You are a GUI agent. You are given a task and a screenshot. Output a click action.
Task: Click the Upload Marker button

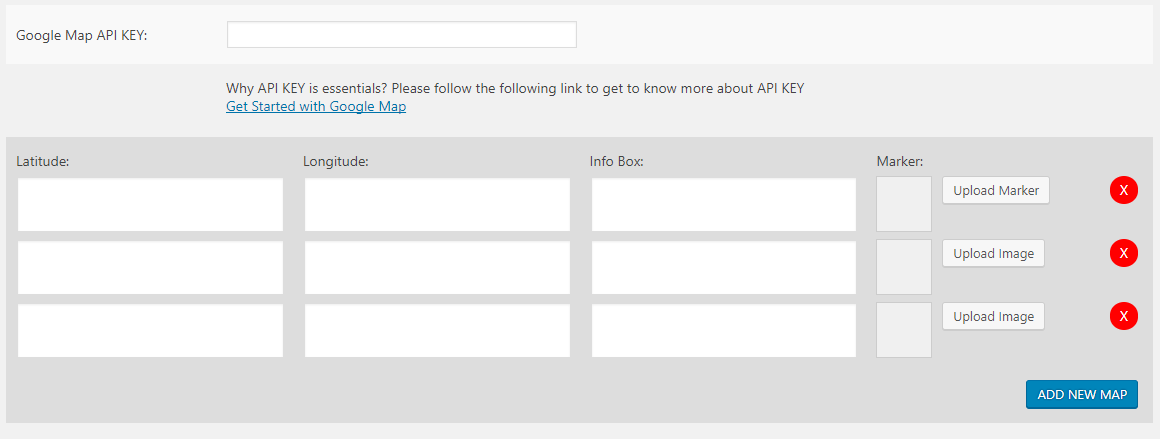pos(995,190)
